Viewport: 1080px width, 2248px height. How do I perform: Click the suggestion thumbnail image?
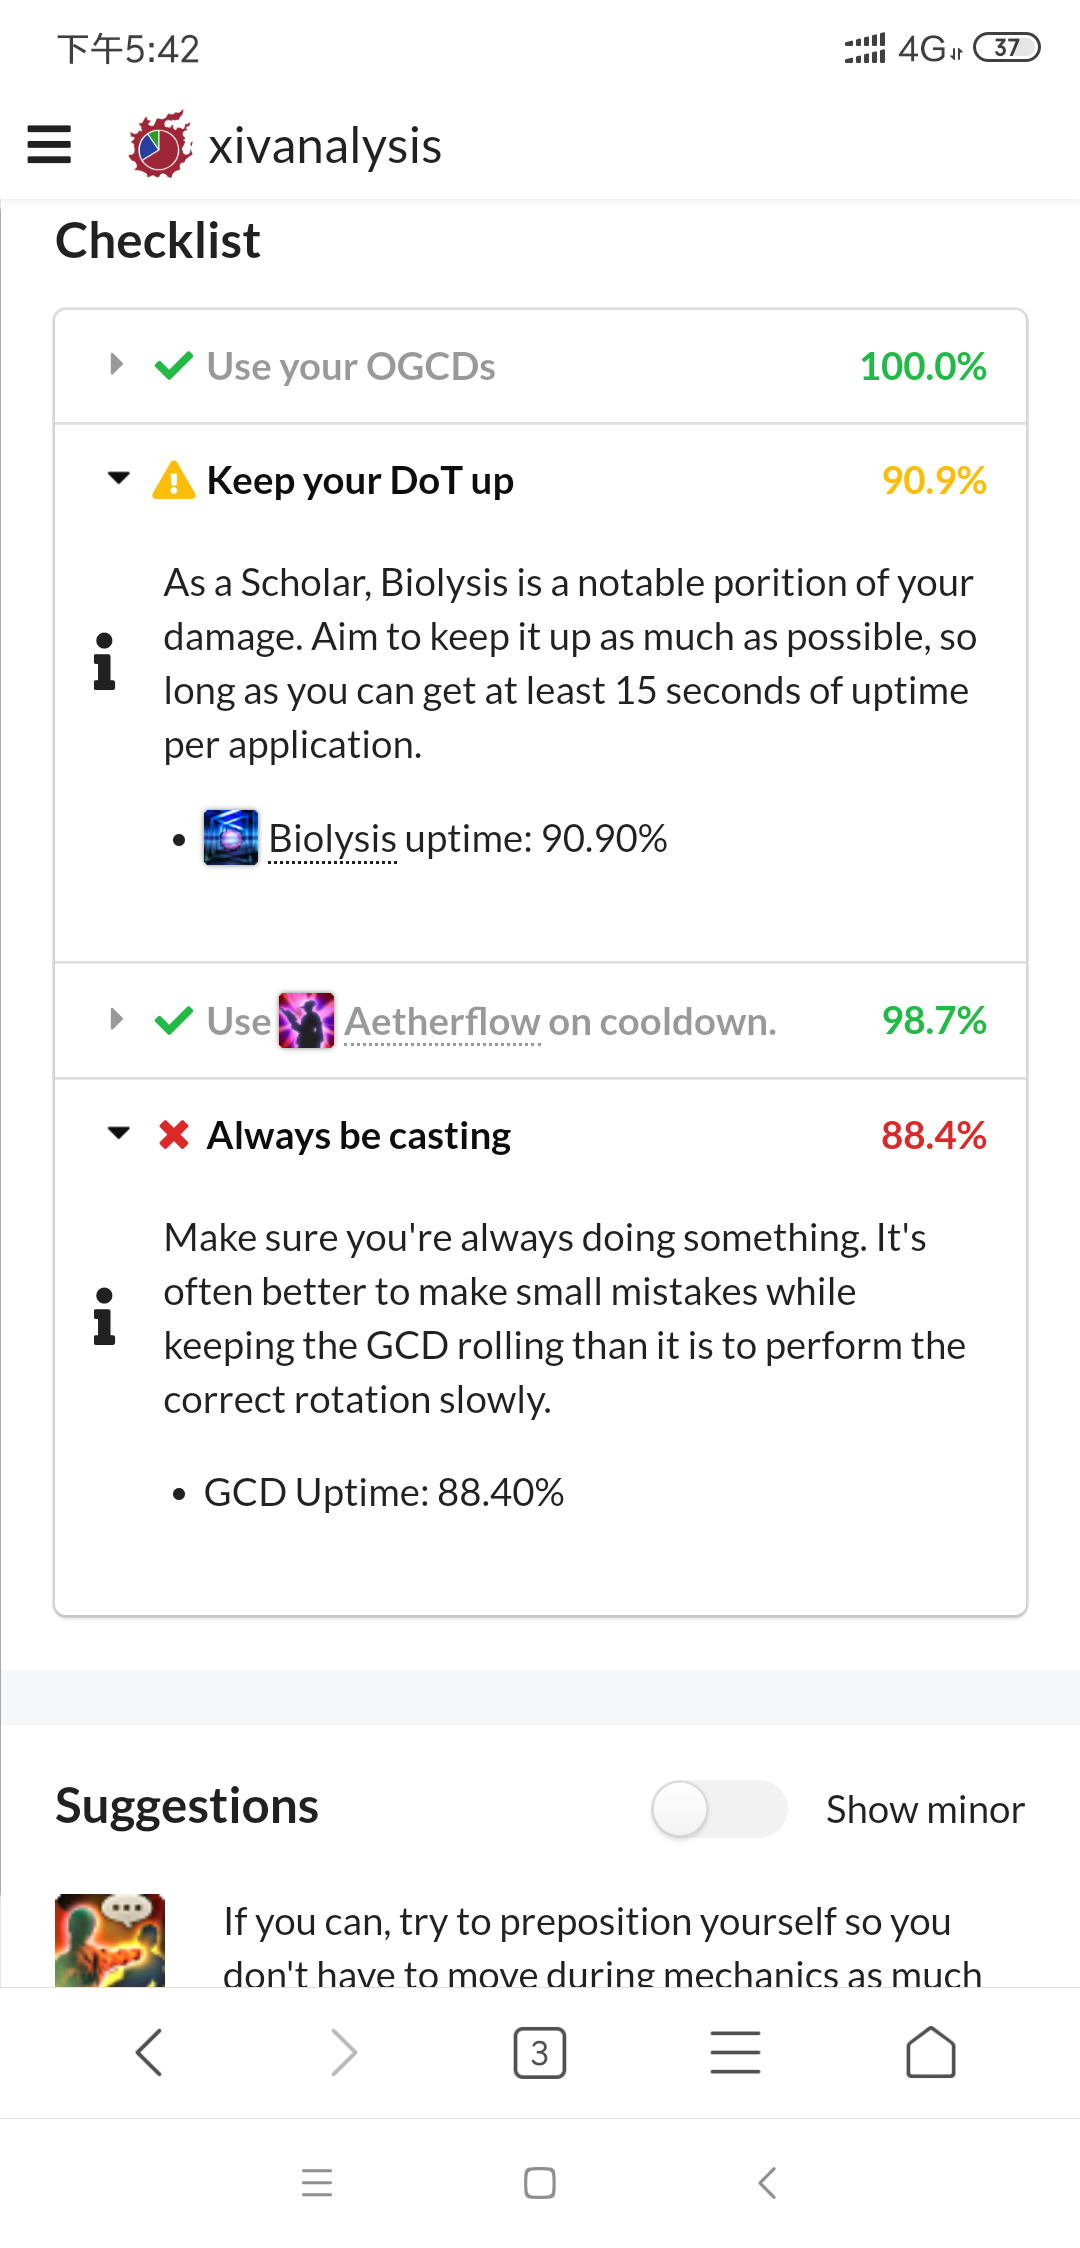tap(110, 1940)
